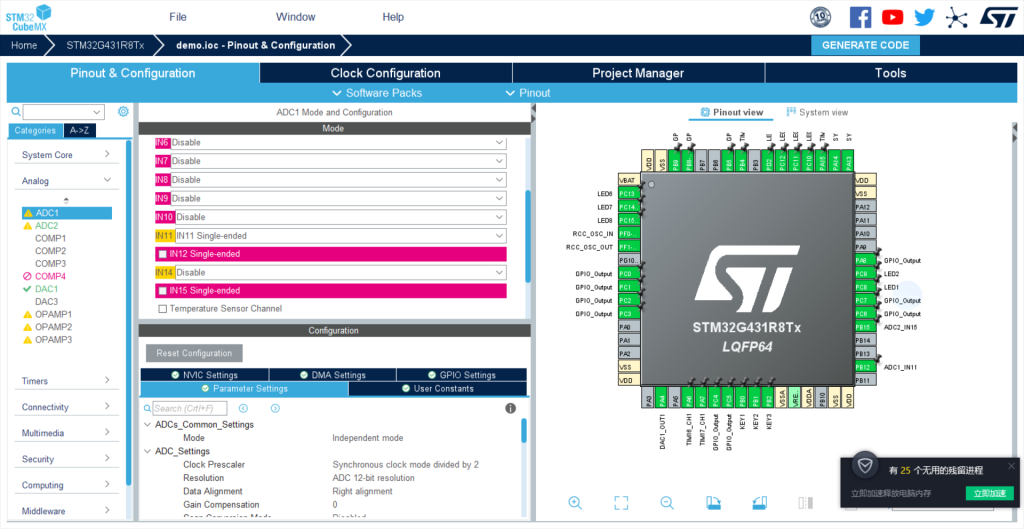Click the zoom in magnifier icon

[575, 502]
